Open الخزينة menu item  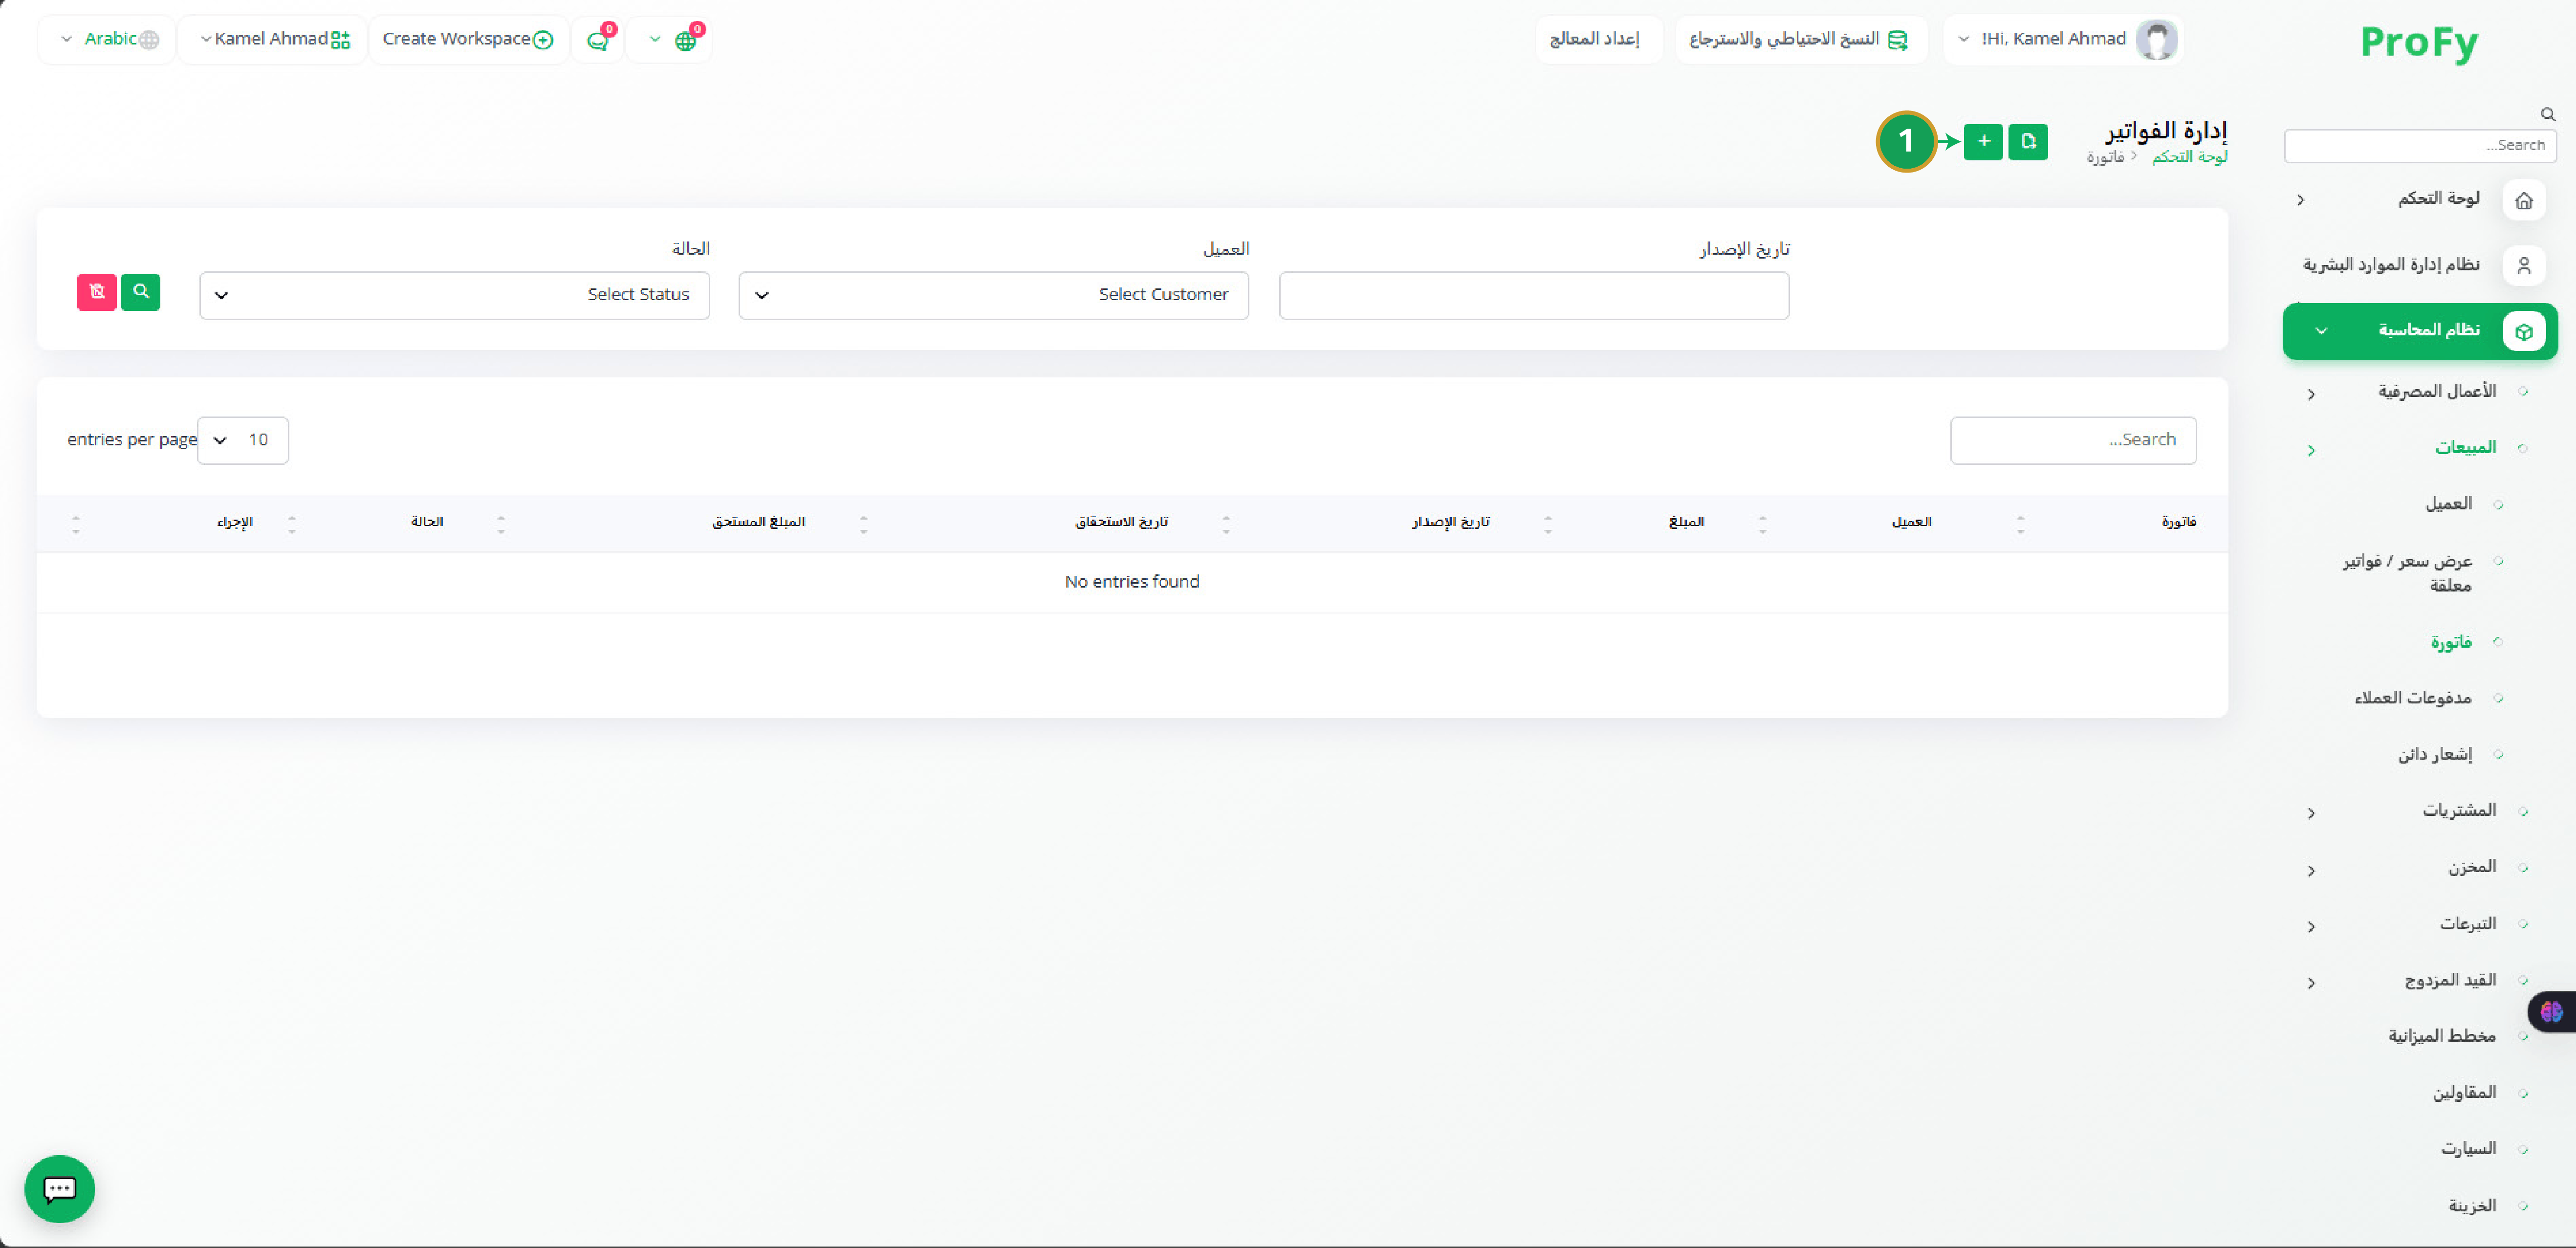(2472, 1206)
